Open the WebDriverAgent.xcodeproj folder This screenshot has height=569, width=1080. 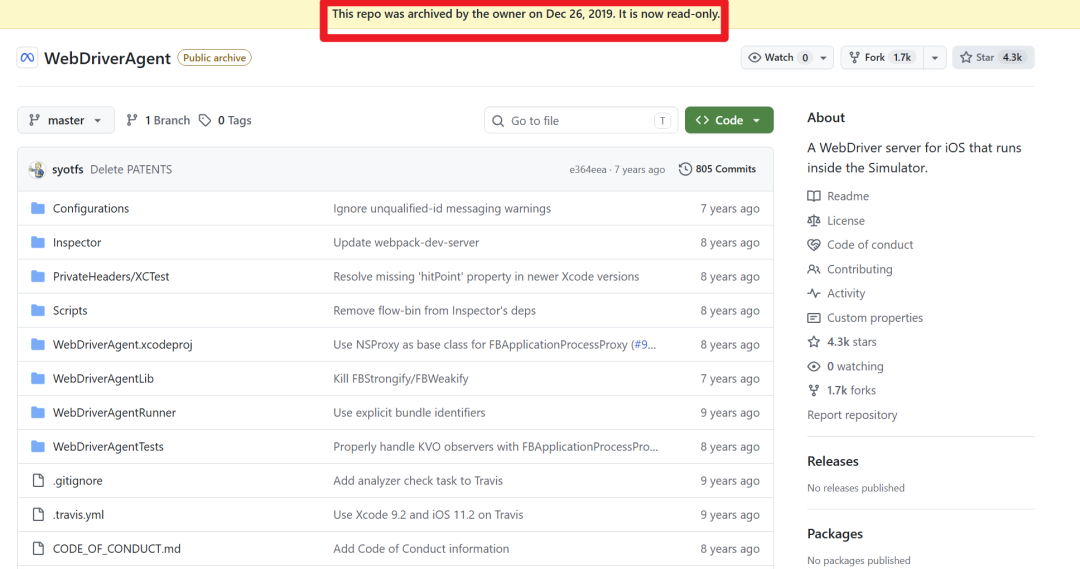click(x=123, y=344)
